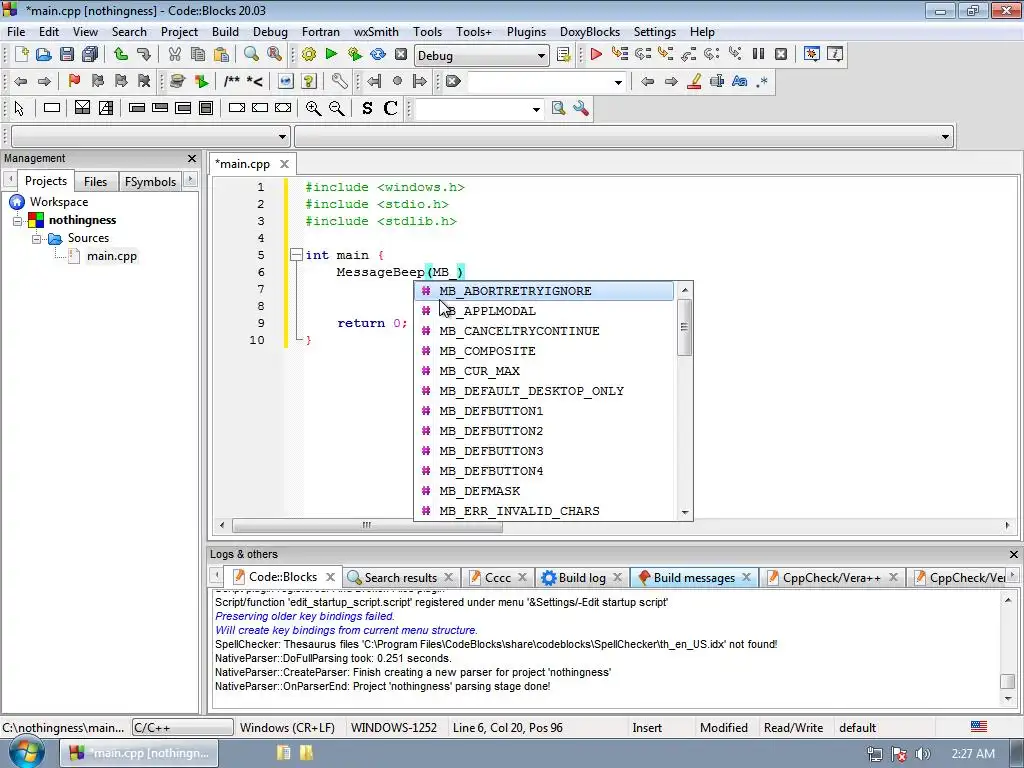Switch to the Build messages tab
This screenshot has height=768, width=1024.
[x=694, y=577]
